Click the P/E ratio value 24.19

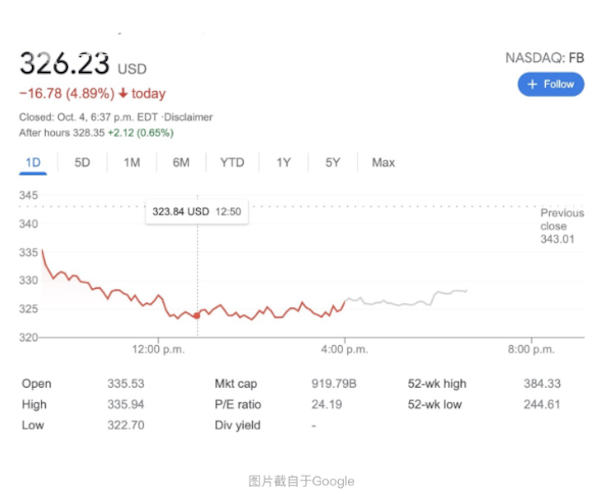pos(326,404)
